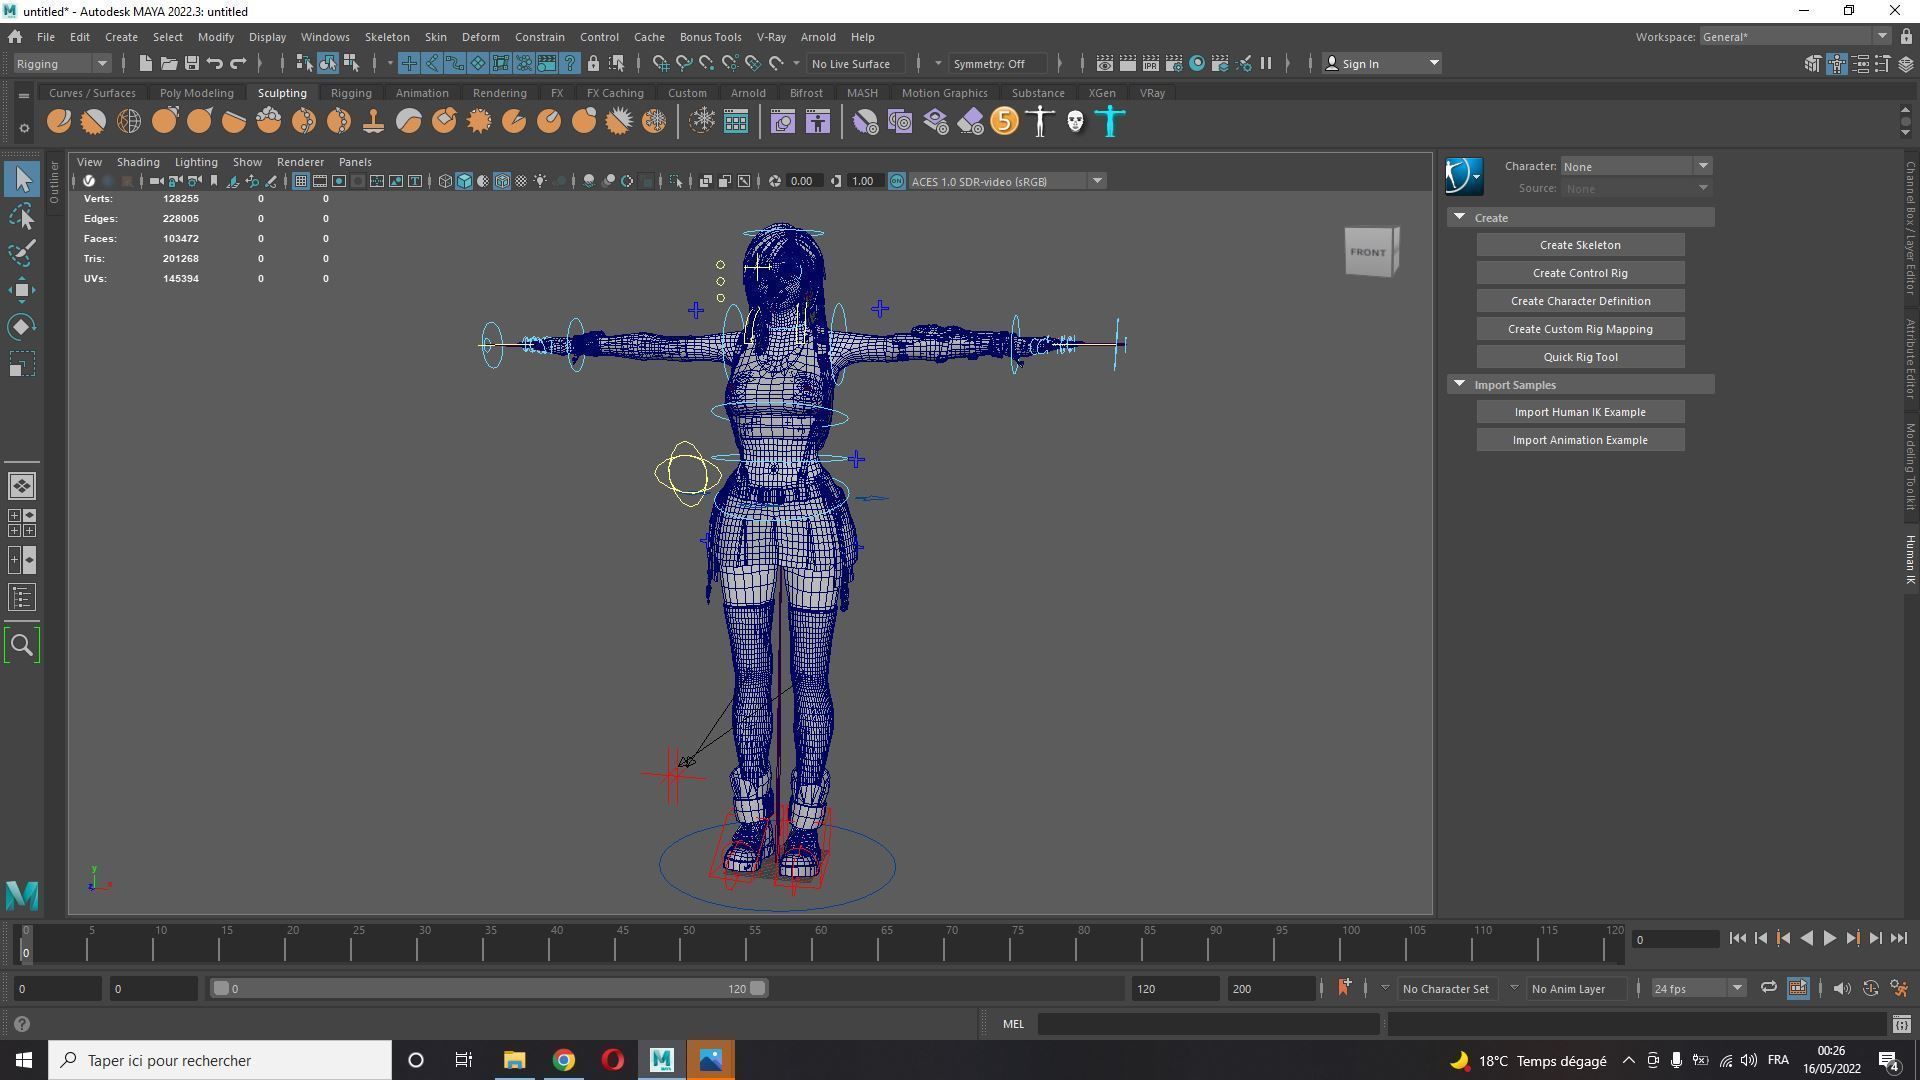
Task: Open the Skeleton menu
Action: click(x=386, y=37)
